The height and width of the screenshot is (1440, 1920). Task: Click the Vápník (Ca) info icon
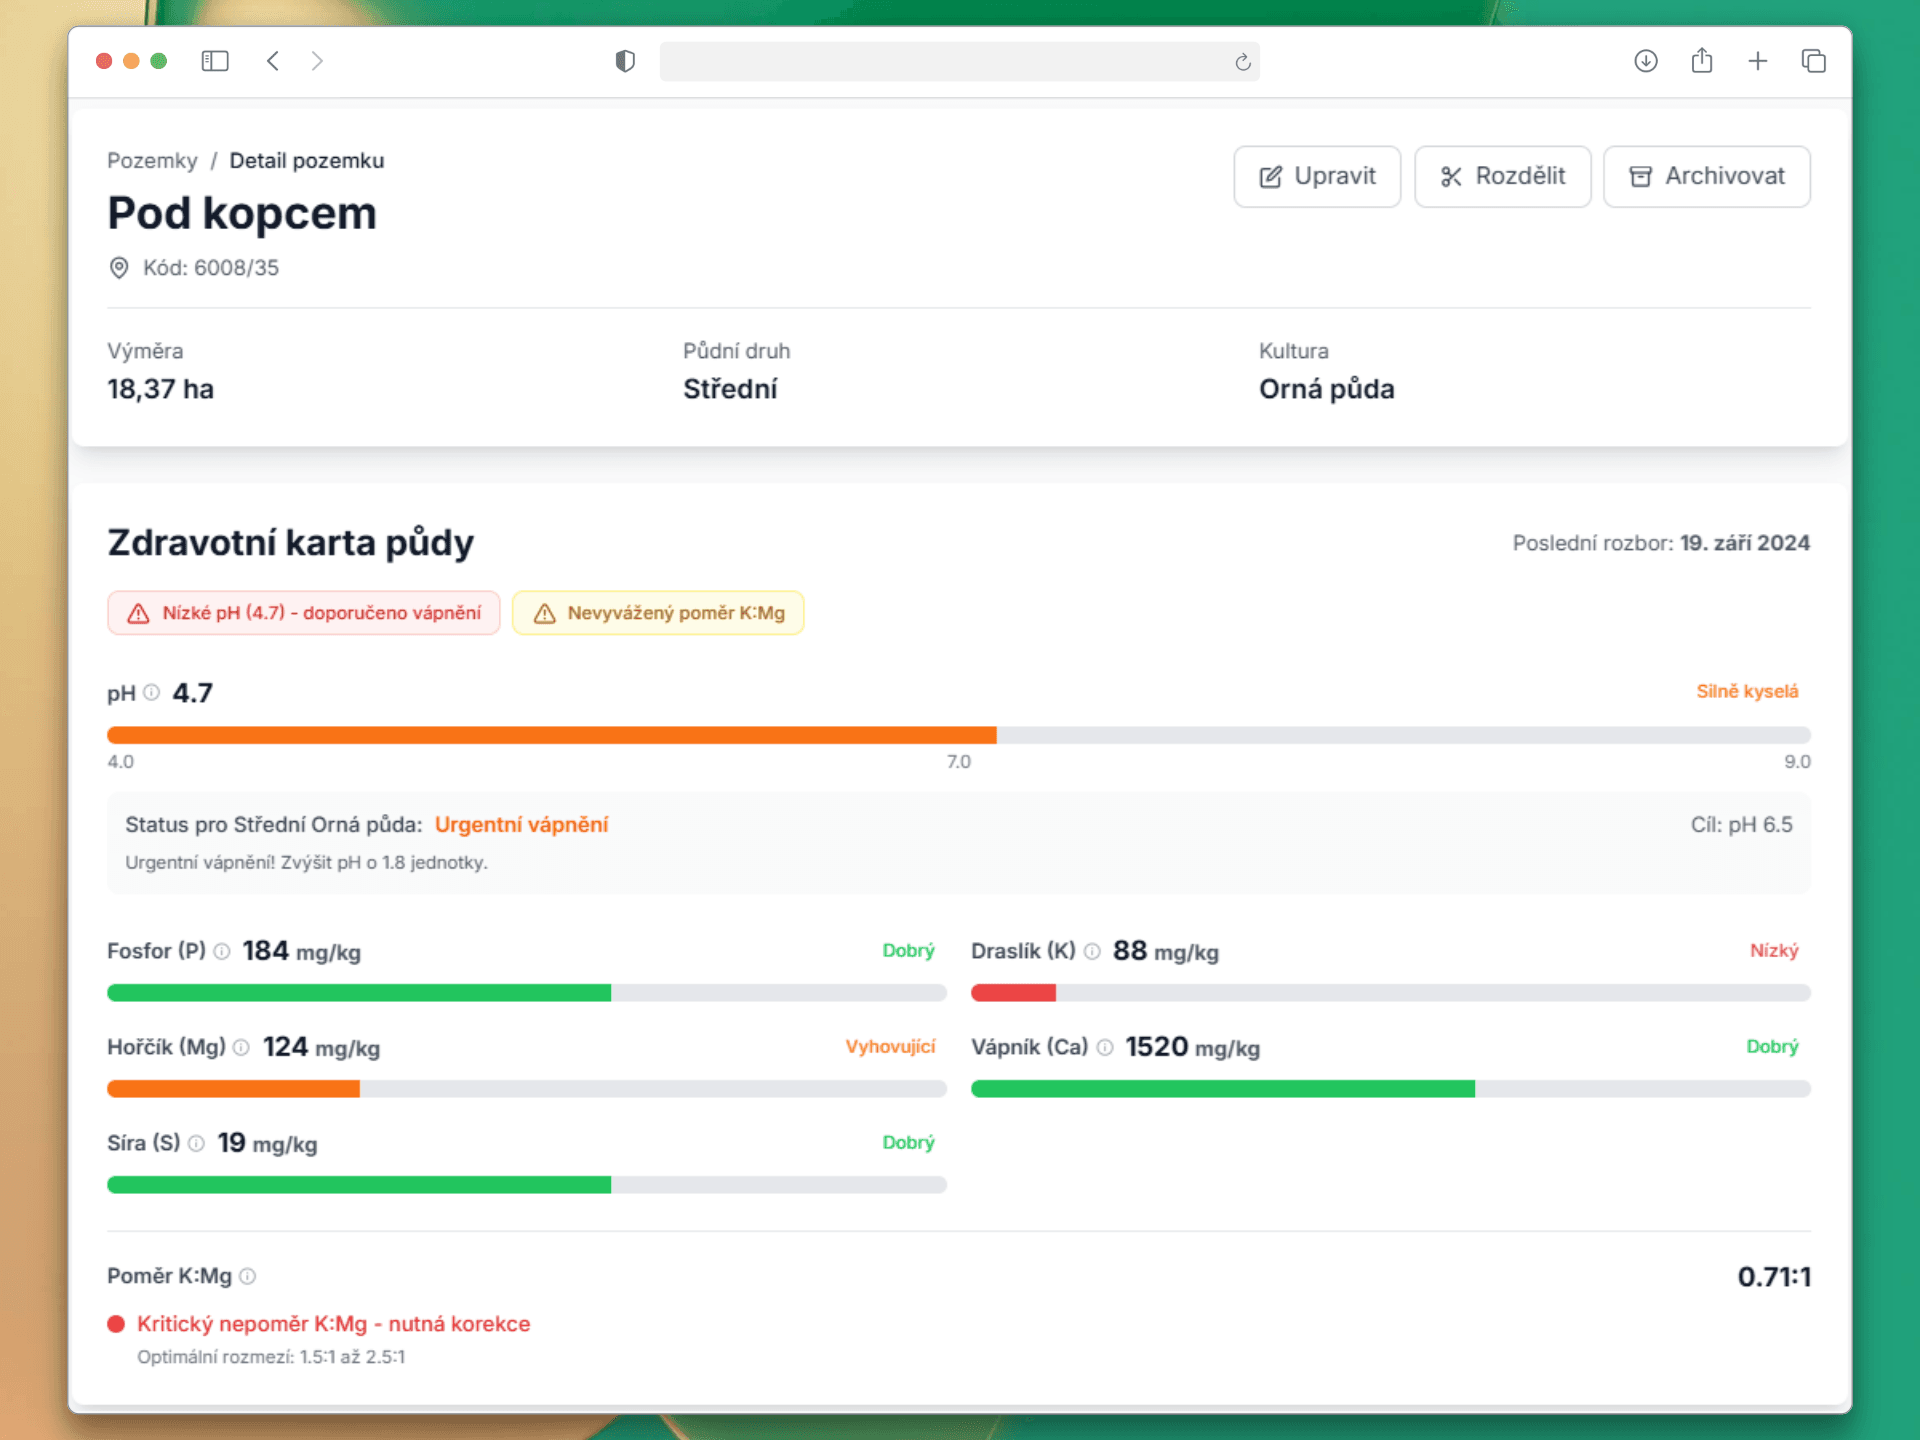coord(1105,1047)
